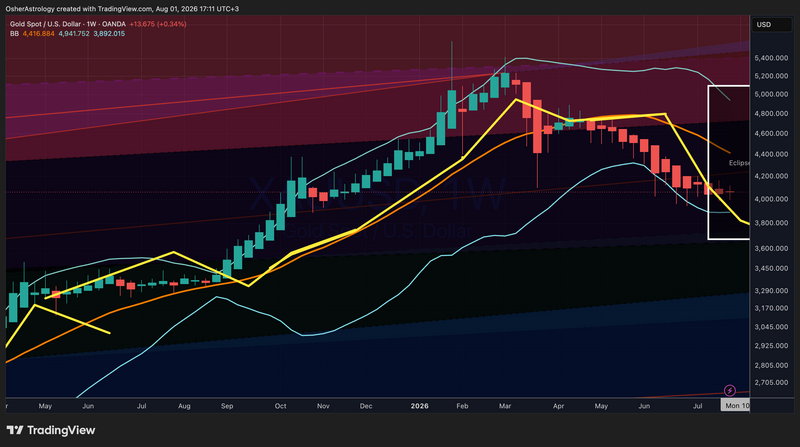
Task: Click the 5,400.000 price axis label
Action: tap(771, 58)
